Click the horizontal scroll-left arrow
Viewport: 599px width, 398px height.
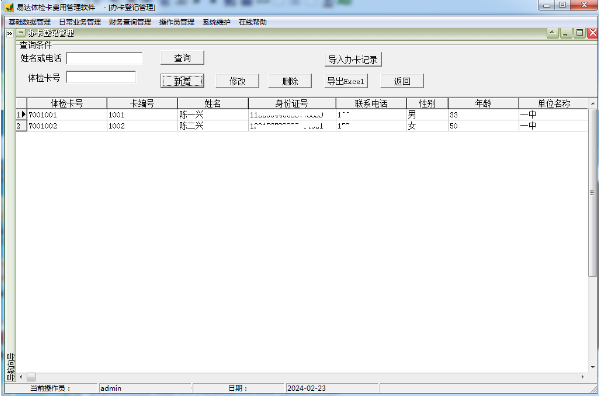pos(21,377)
